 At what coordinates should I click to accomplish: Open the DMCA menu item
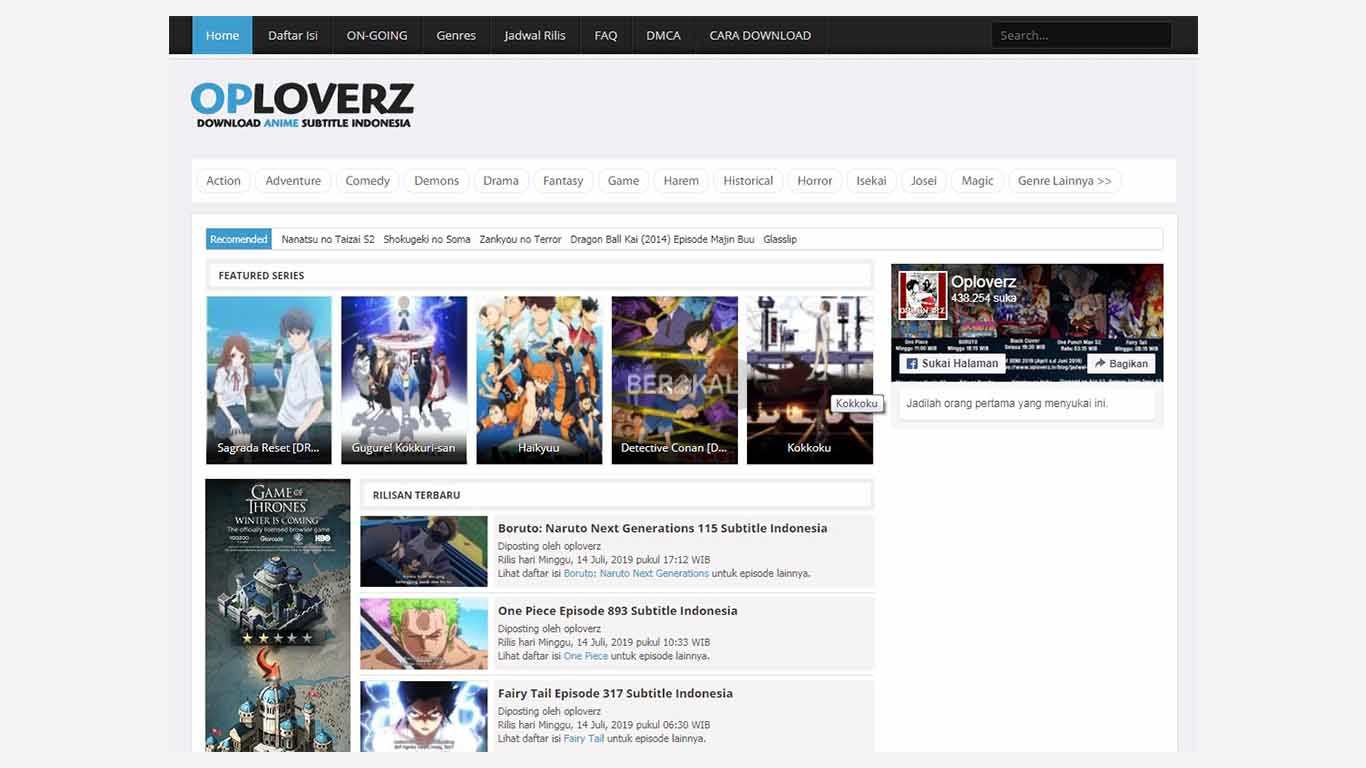coord(663,35)
